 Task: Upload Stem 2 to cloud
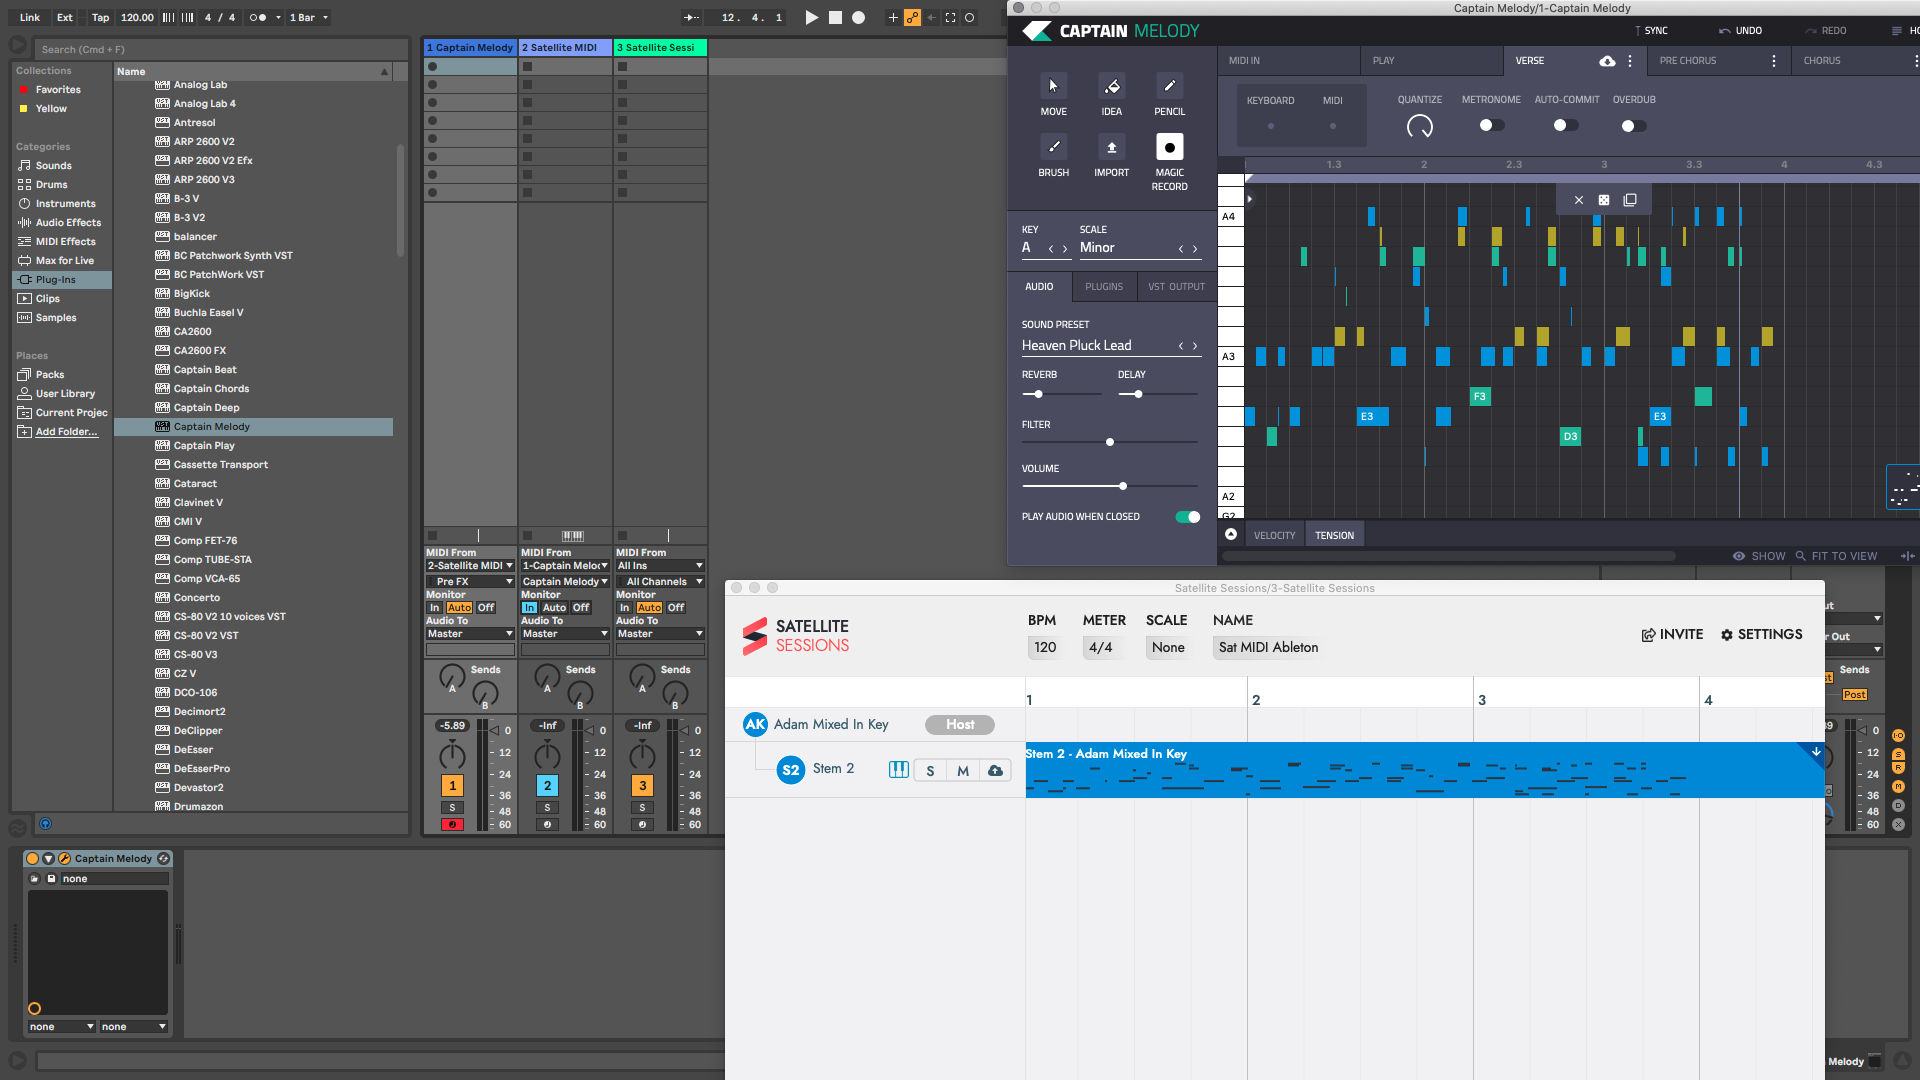(995, 770)
